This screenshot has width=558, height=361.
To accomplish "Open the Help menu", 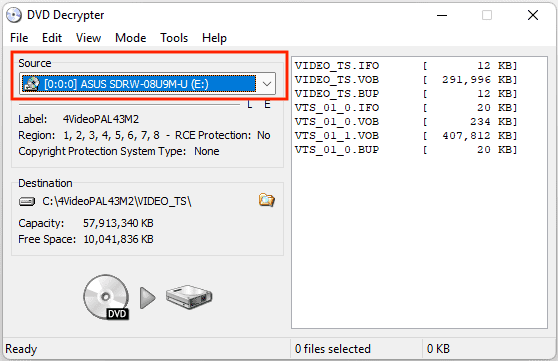I will click(214, 38).
